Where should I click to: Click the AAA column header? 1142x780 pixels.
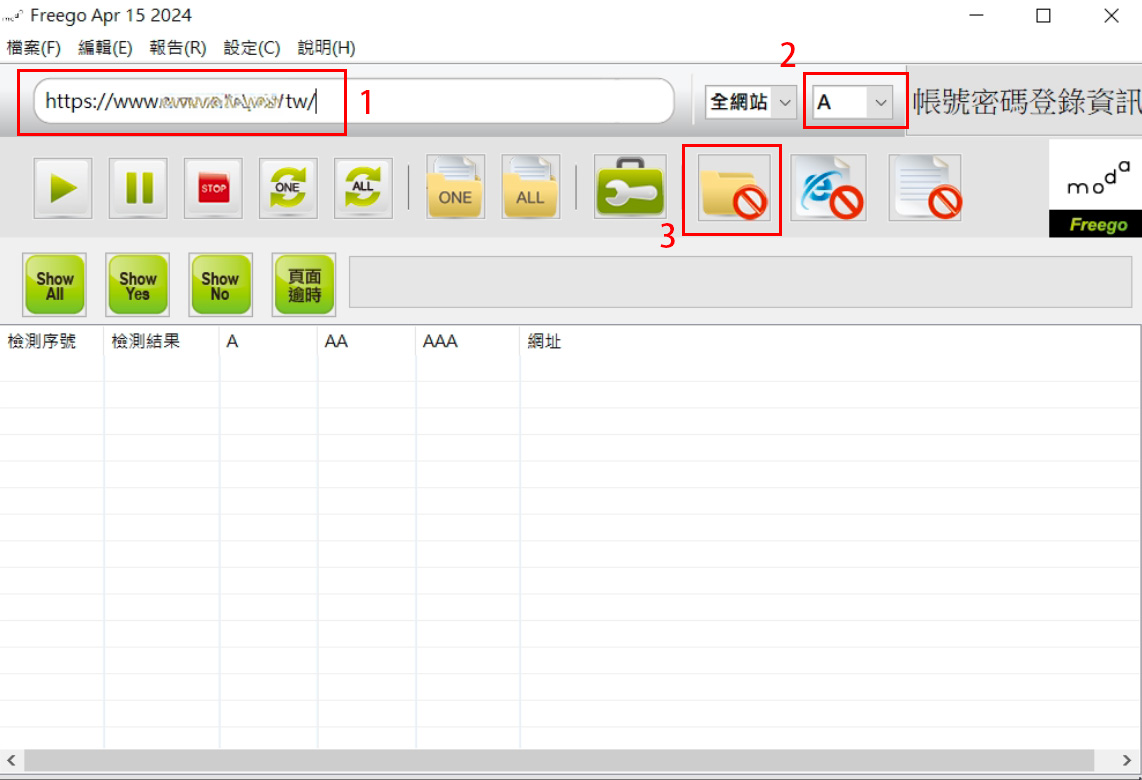click(468, 342)
